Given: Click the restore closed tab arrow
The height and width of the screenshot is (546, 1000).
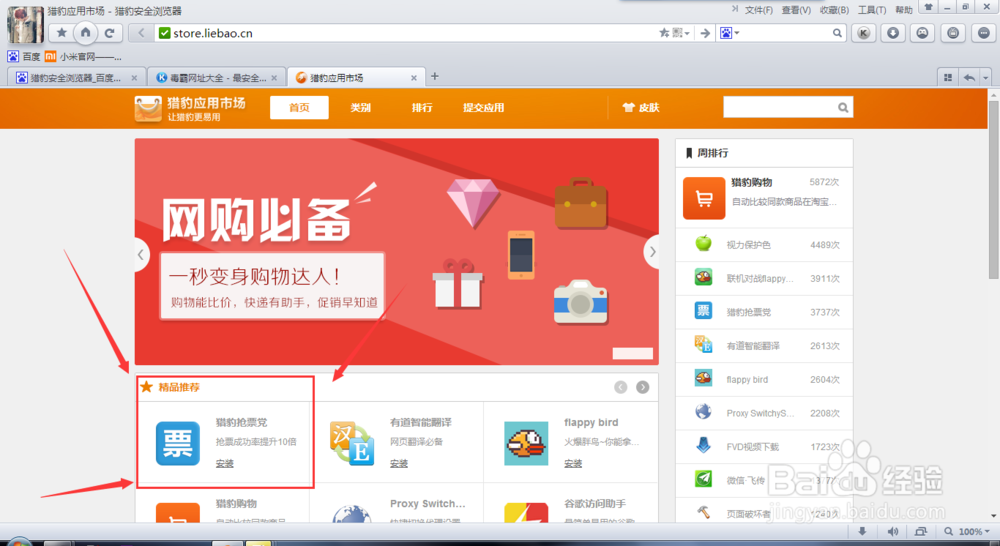Looking at the screenshot, I should click(x=969, y=77).
